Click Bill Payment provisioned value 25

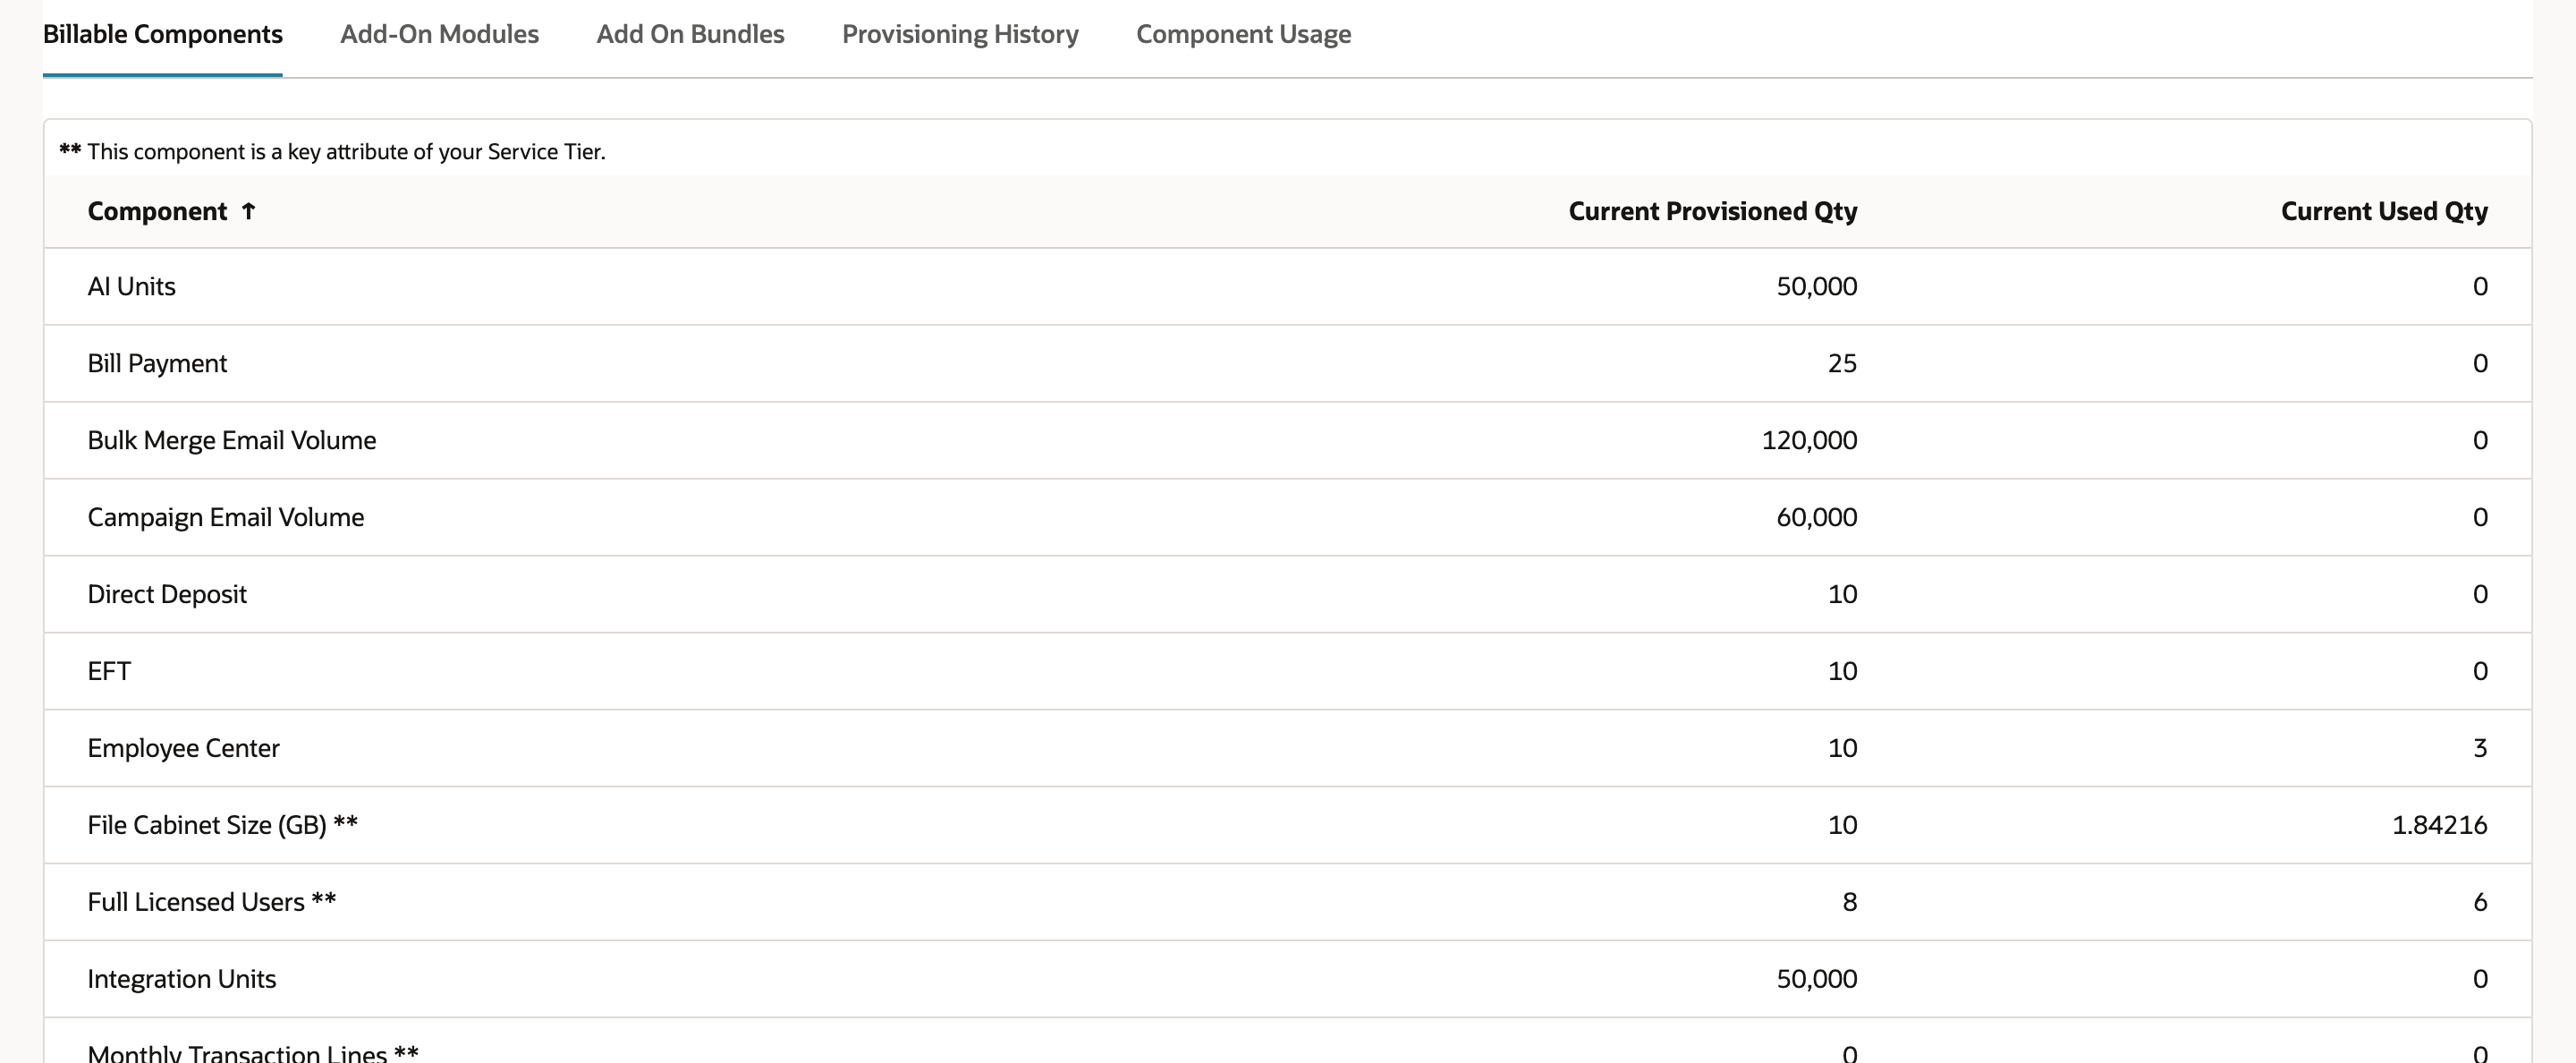[x=1842, y=363]
